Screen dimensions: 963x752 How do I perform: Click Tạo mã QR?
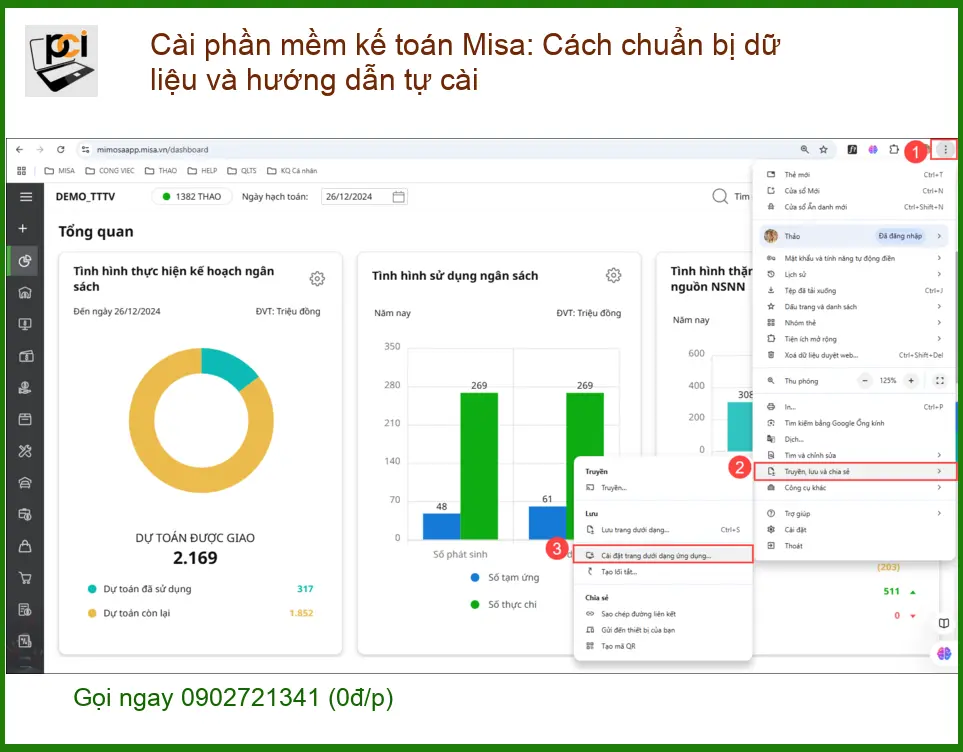pyautogui.click(x=663, y=646)
